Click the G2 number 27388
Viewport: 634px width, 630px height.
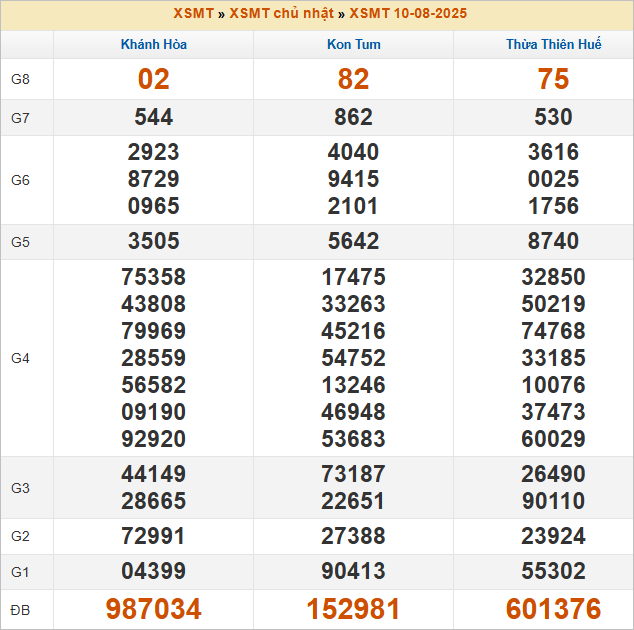point(353,537)
